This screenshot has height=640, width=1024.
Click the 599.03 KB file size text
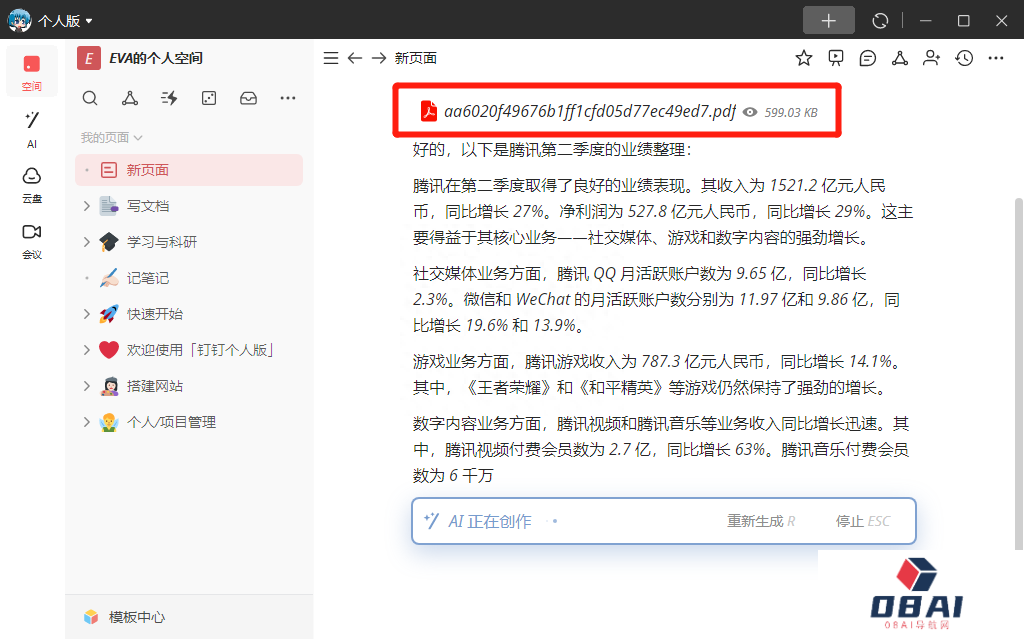pos(791,112)
